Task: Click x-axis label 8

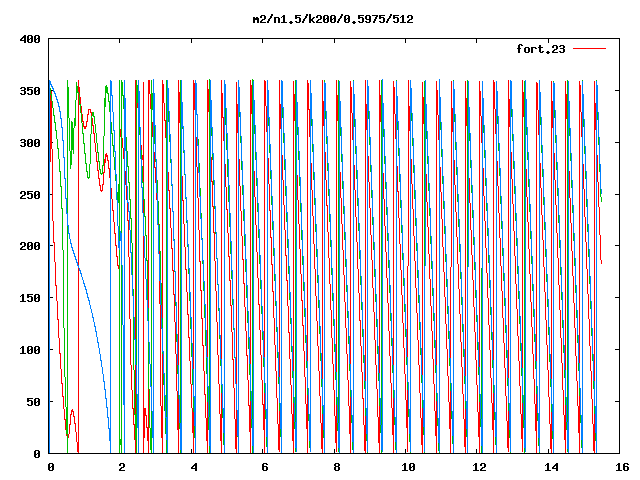Action: (336, 467)
